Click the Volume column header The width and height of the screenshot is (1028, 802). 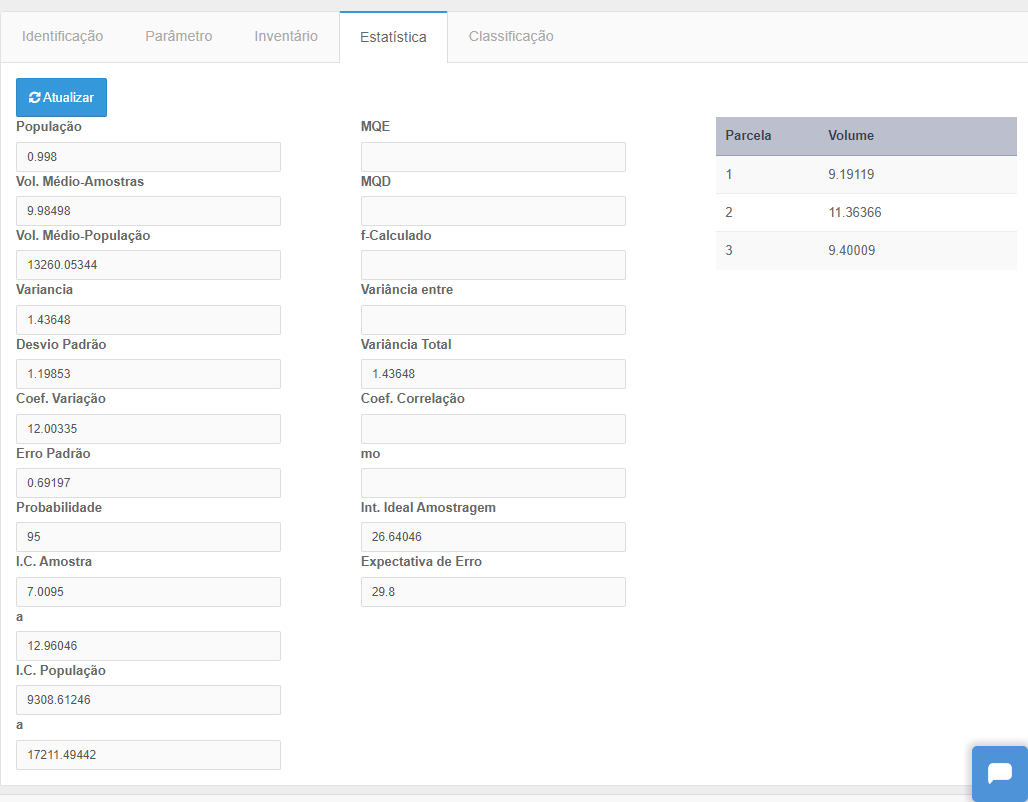pyautogui.click(x=851, y=136)
